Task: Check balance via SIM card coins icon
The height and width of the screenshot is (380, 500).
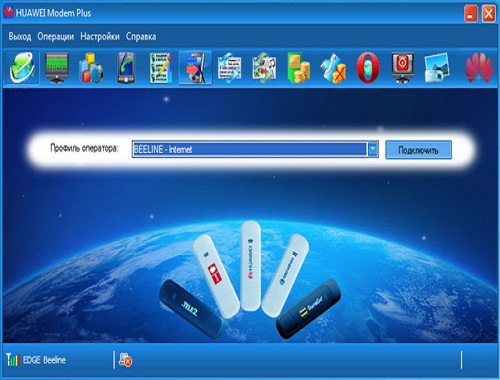Action: click(299, 68)
